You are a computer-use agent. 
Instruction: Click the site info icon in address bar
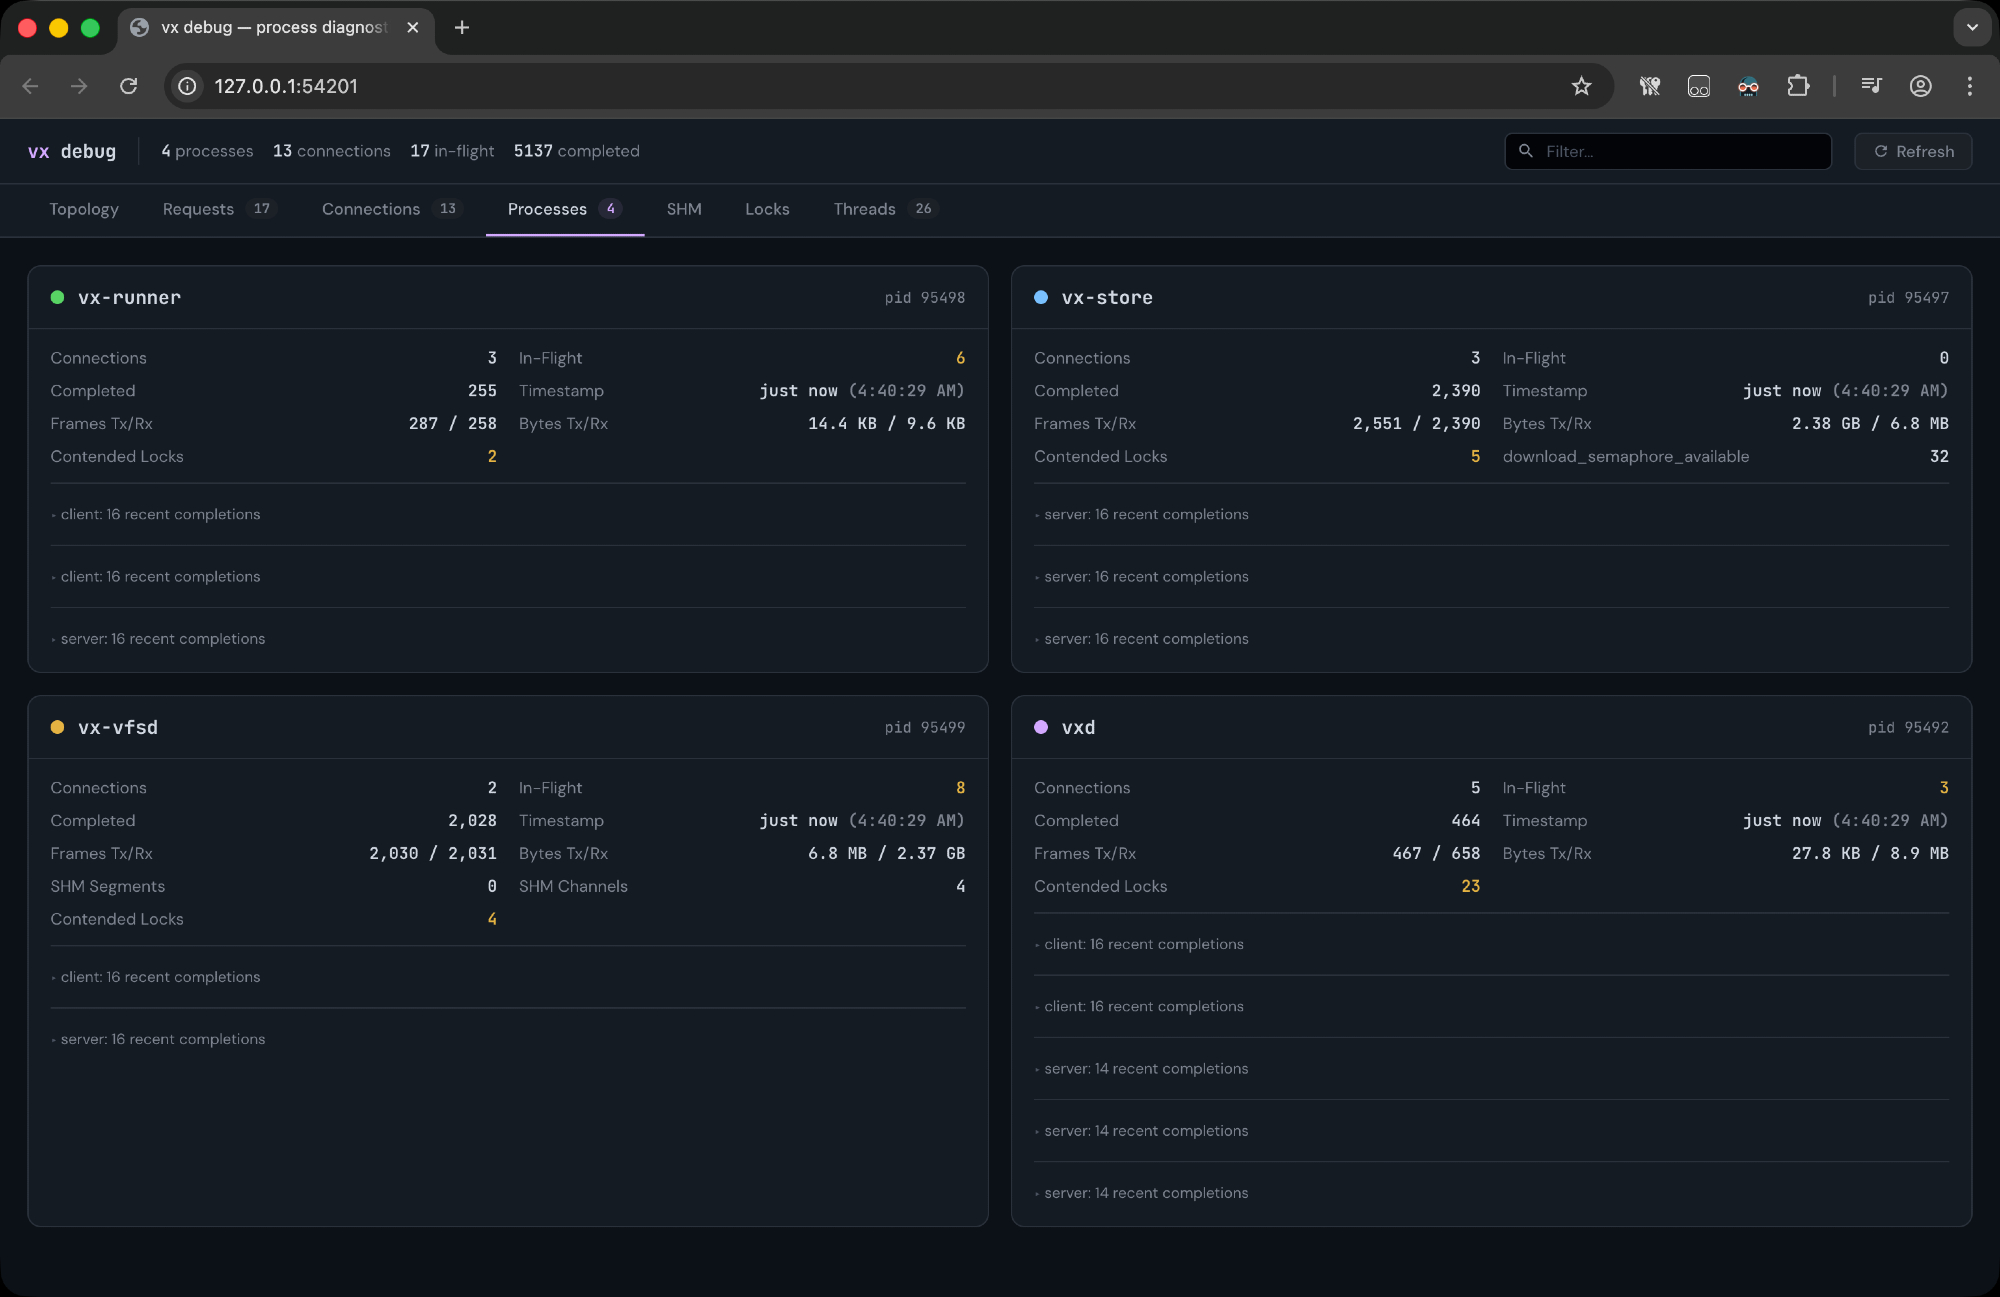tap(187, 86)
